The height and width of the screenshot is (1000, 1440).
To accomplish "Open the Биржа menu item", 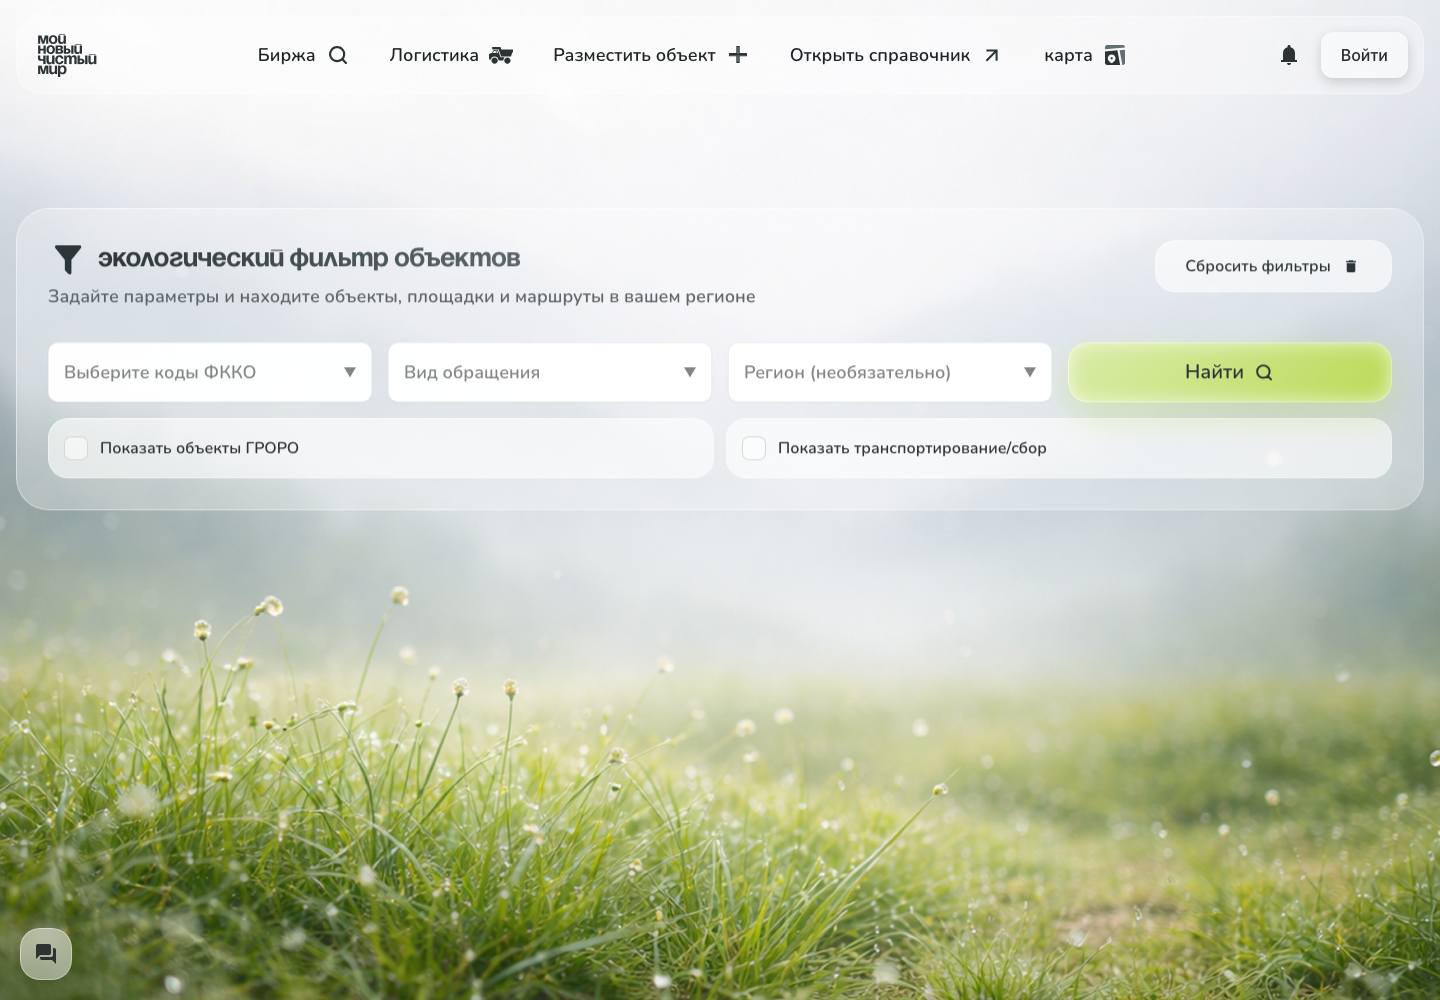I will tap(286, 55).
